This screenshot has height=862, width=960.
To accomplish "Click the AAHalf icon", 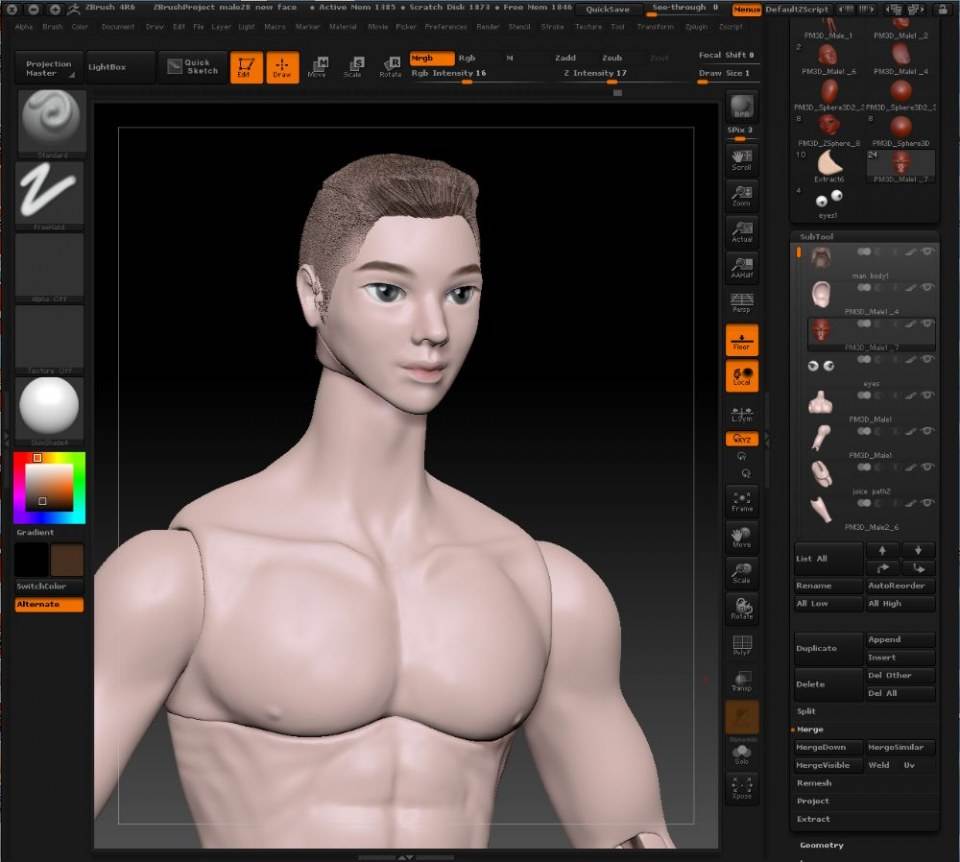I will click(741, 268).
